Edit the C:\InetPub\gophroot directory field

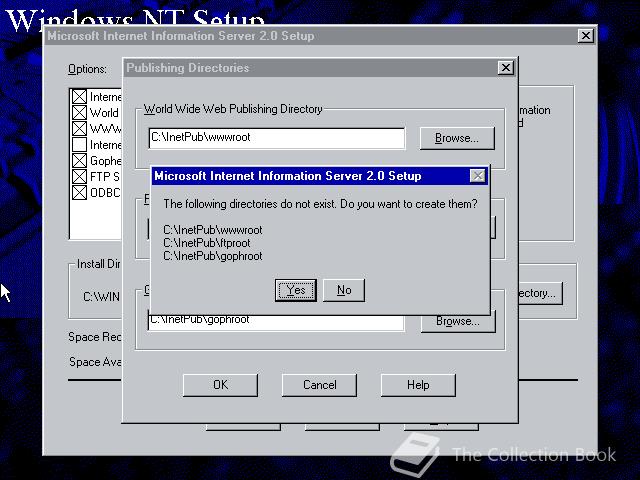tap(276, 322)
